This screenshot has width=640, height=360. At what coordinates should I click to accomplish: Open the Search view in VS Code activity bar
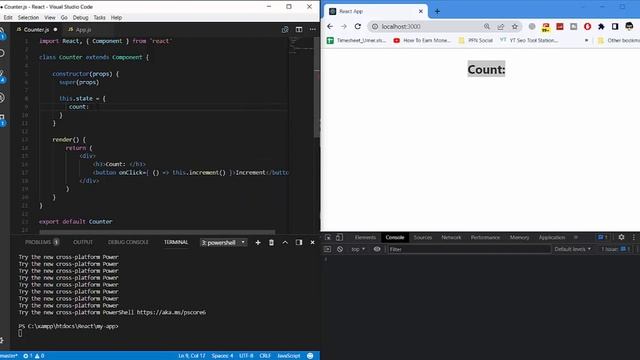pyautogui.click(x=2, y=53)
